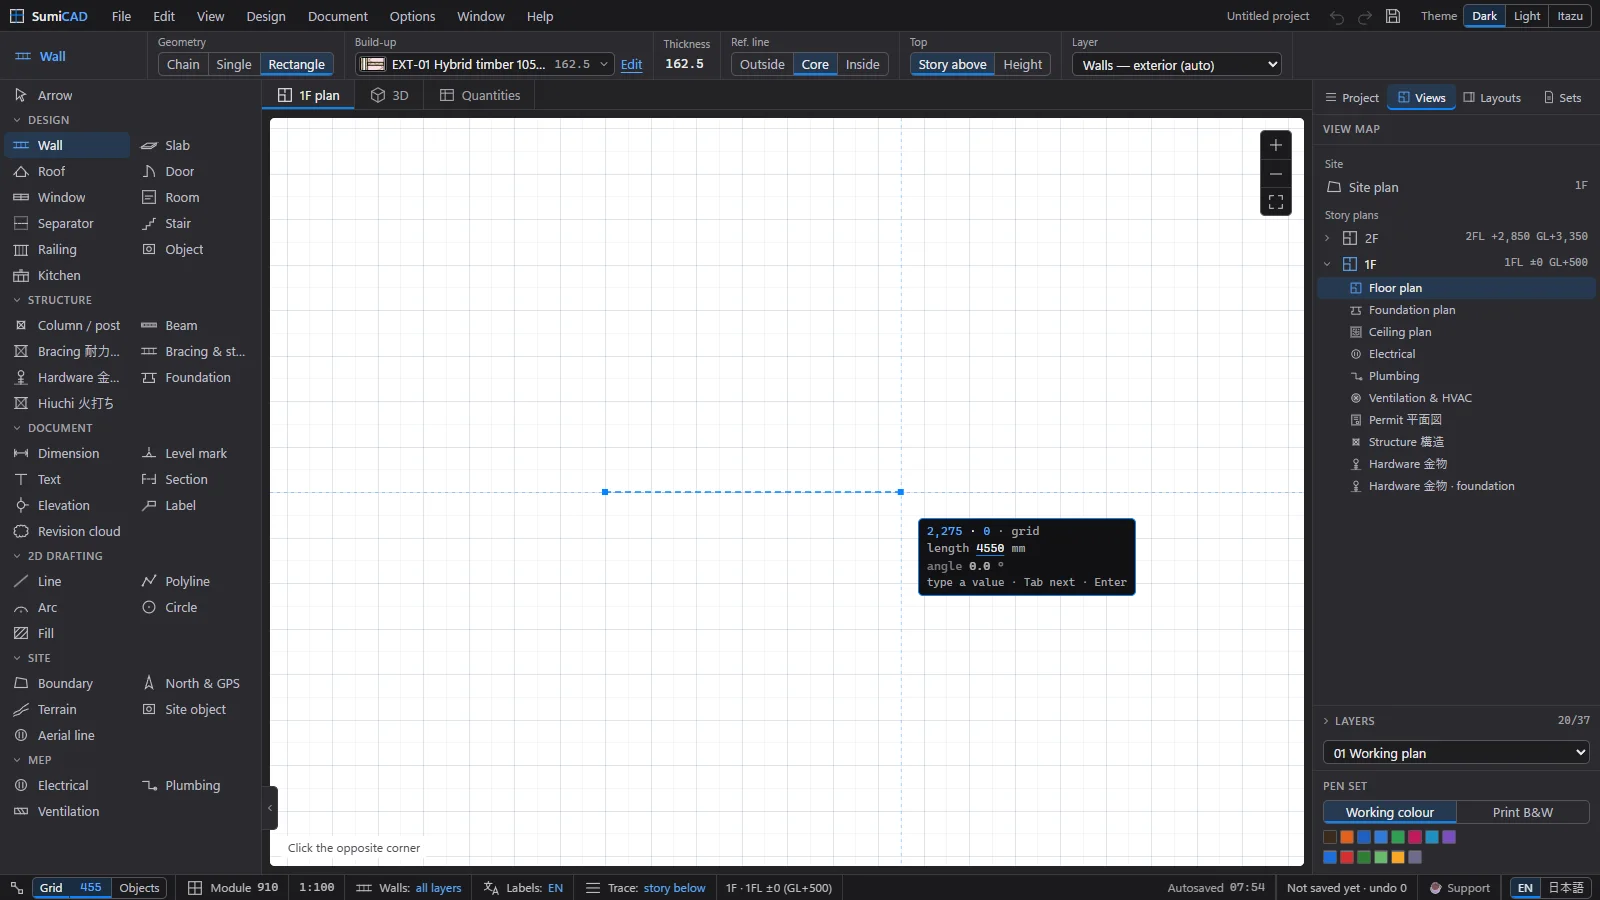The image size is (1600, 900).
Task: Set wall top to Height
Action: (x=1023, y=65)
